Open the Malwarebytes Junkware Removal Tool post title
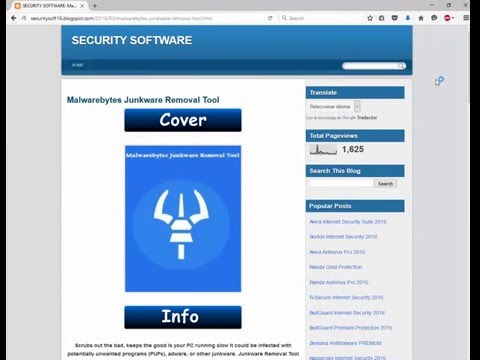Viewport: 480px width, 360px height. point(143,100)
